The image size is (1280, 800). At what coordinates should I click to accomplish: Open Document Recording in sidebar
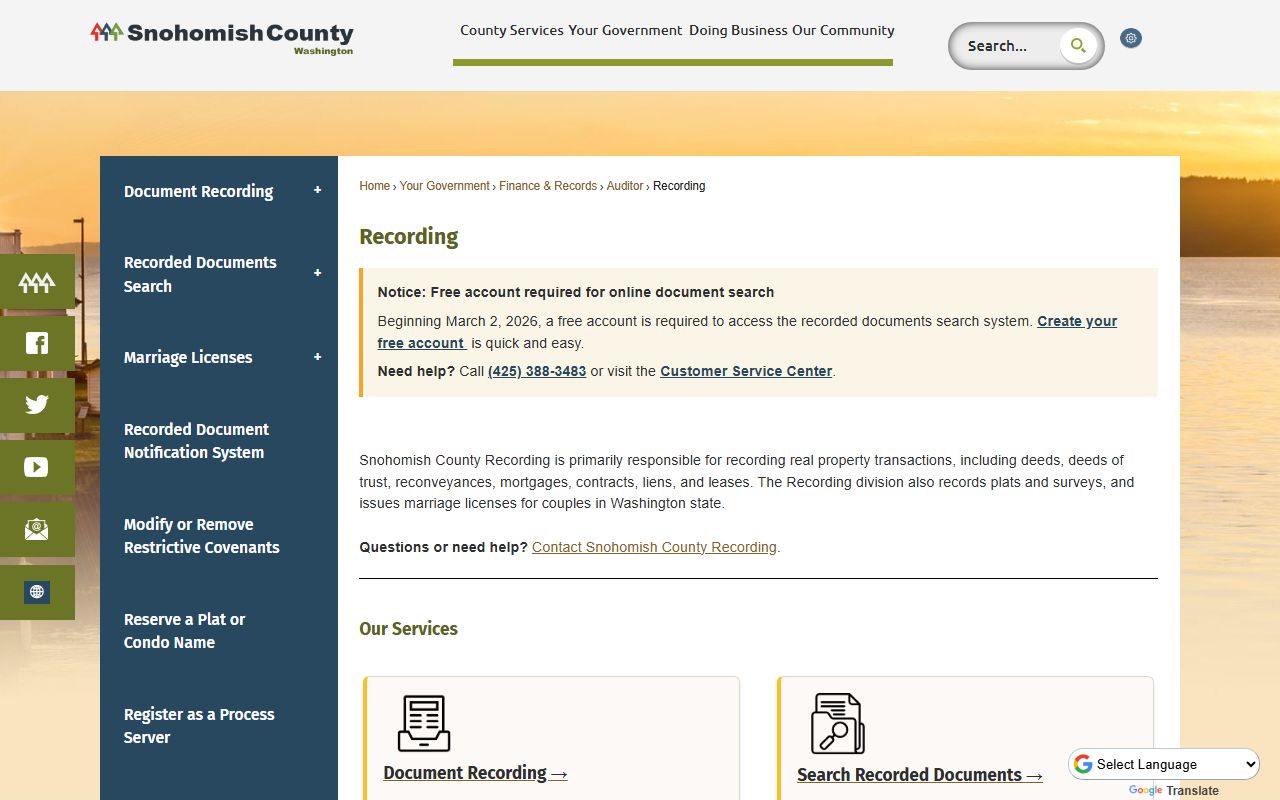click(x=198, y=191)
